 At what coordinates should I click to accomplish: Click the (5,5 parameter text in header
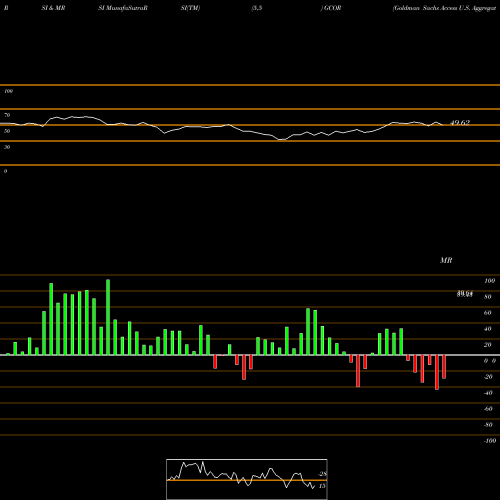tap(257, 8)
